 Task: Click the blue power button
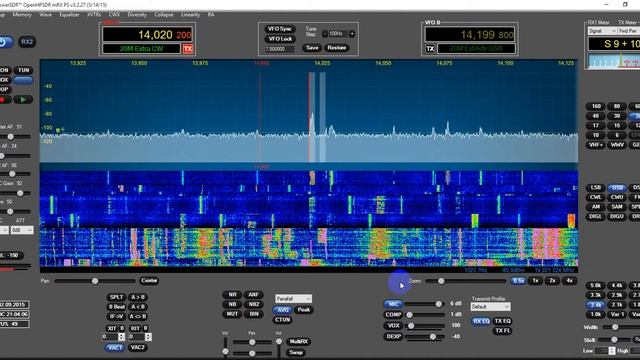(5, 42)
